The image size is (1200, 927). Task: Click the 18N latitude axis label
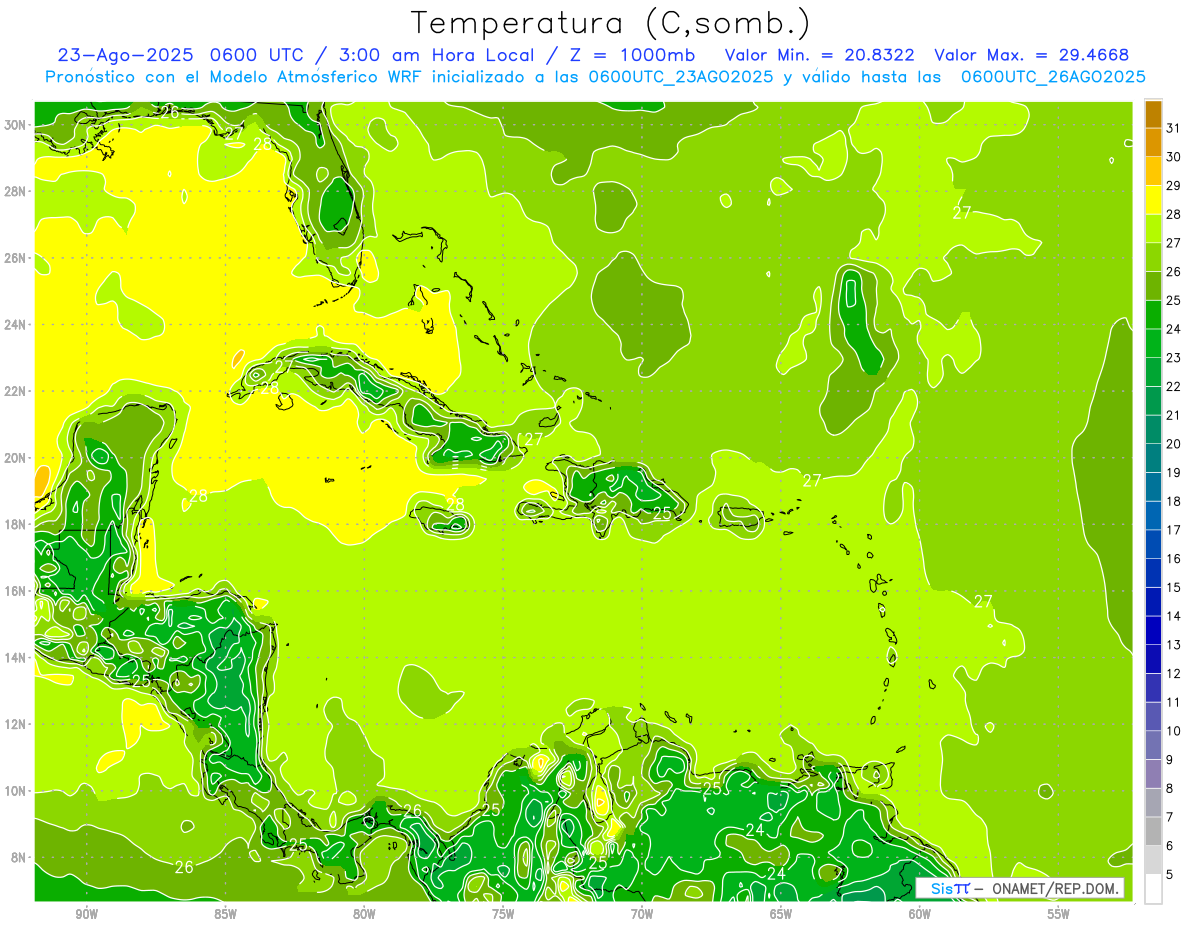pos(16,524)
